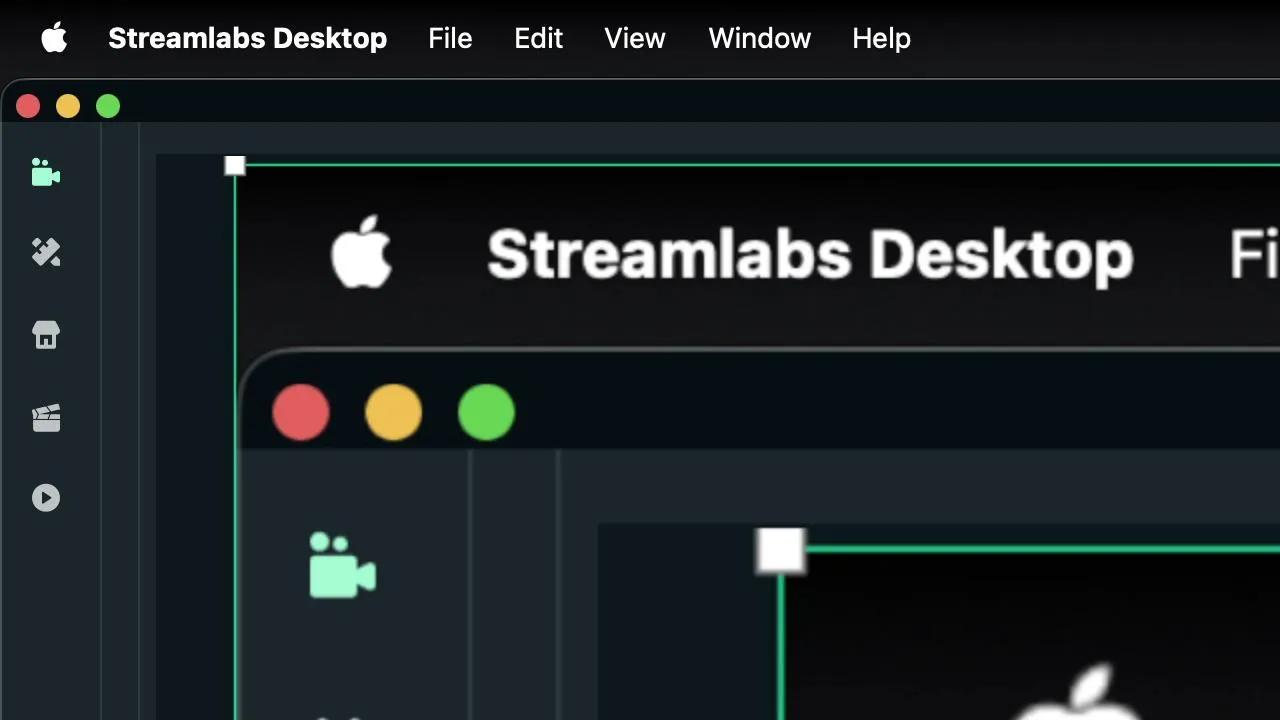Minimize the Streamlabs window with yellow button

(68, 106)
